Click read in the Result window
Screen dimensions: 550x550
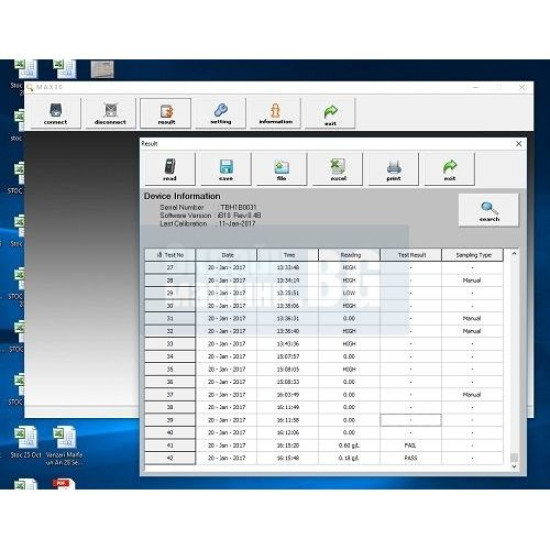(x=170, y=169)
